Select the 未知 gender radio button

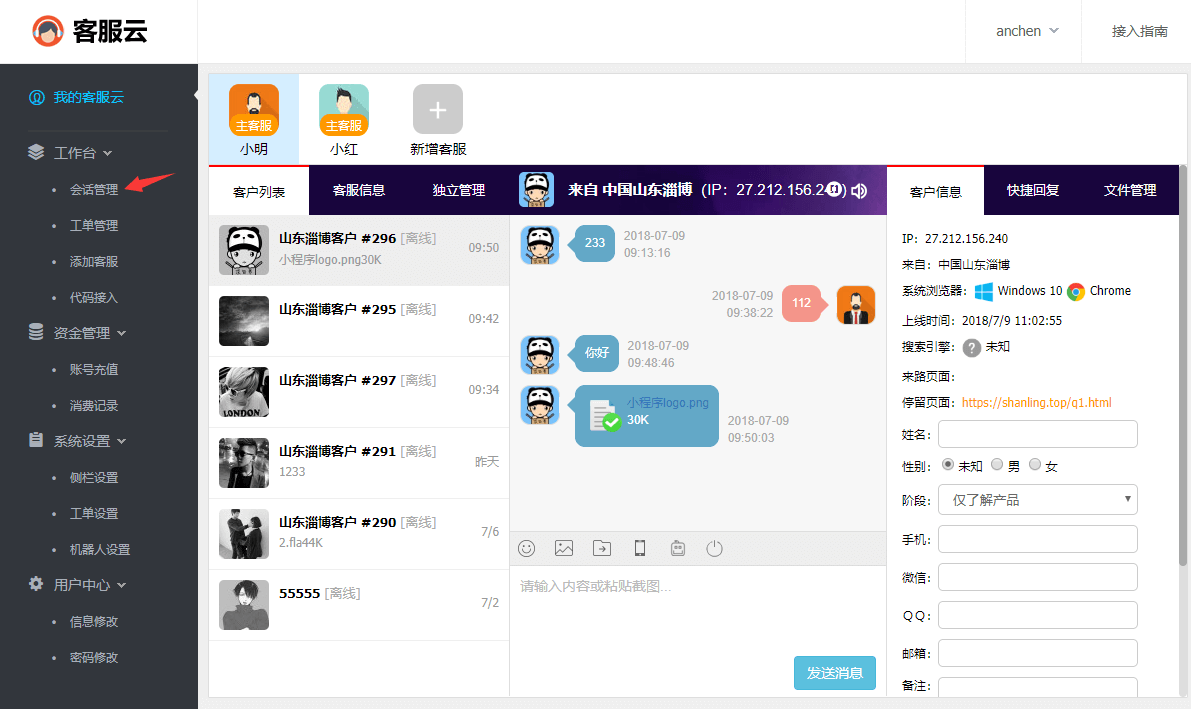click(948, 465)
